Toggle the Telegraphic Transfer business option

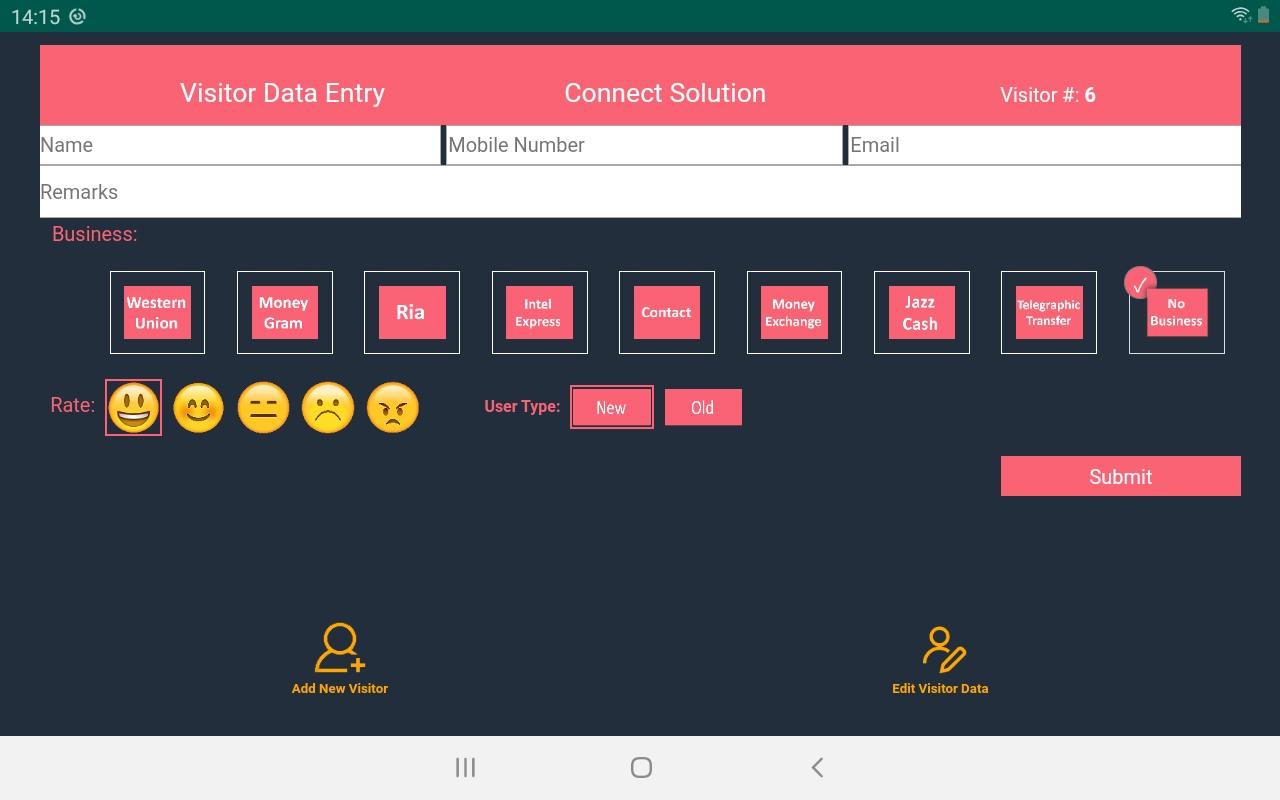[x=1049, y=312]
